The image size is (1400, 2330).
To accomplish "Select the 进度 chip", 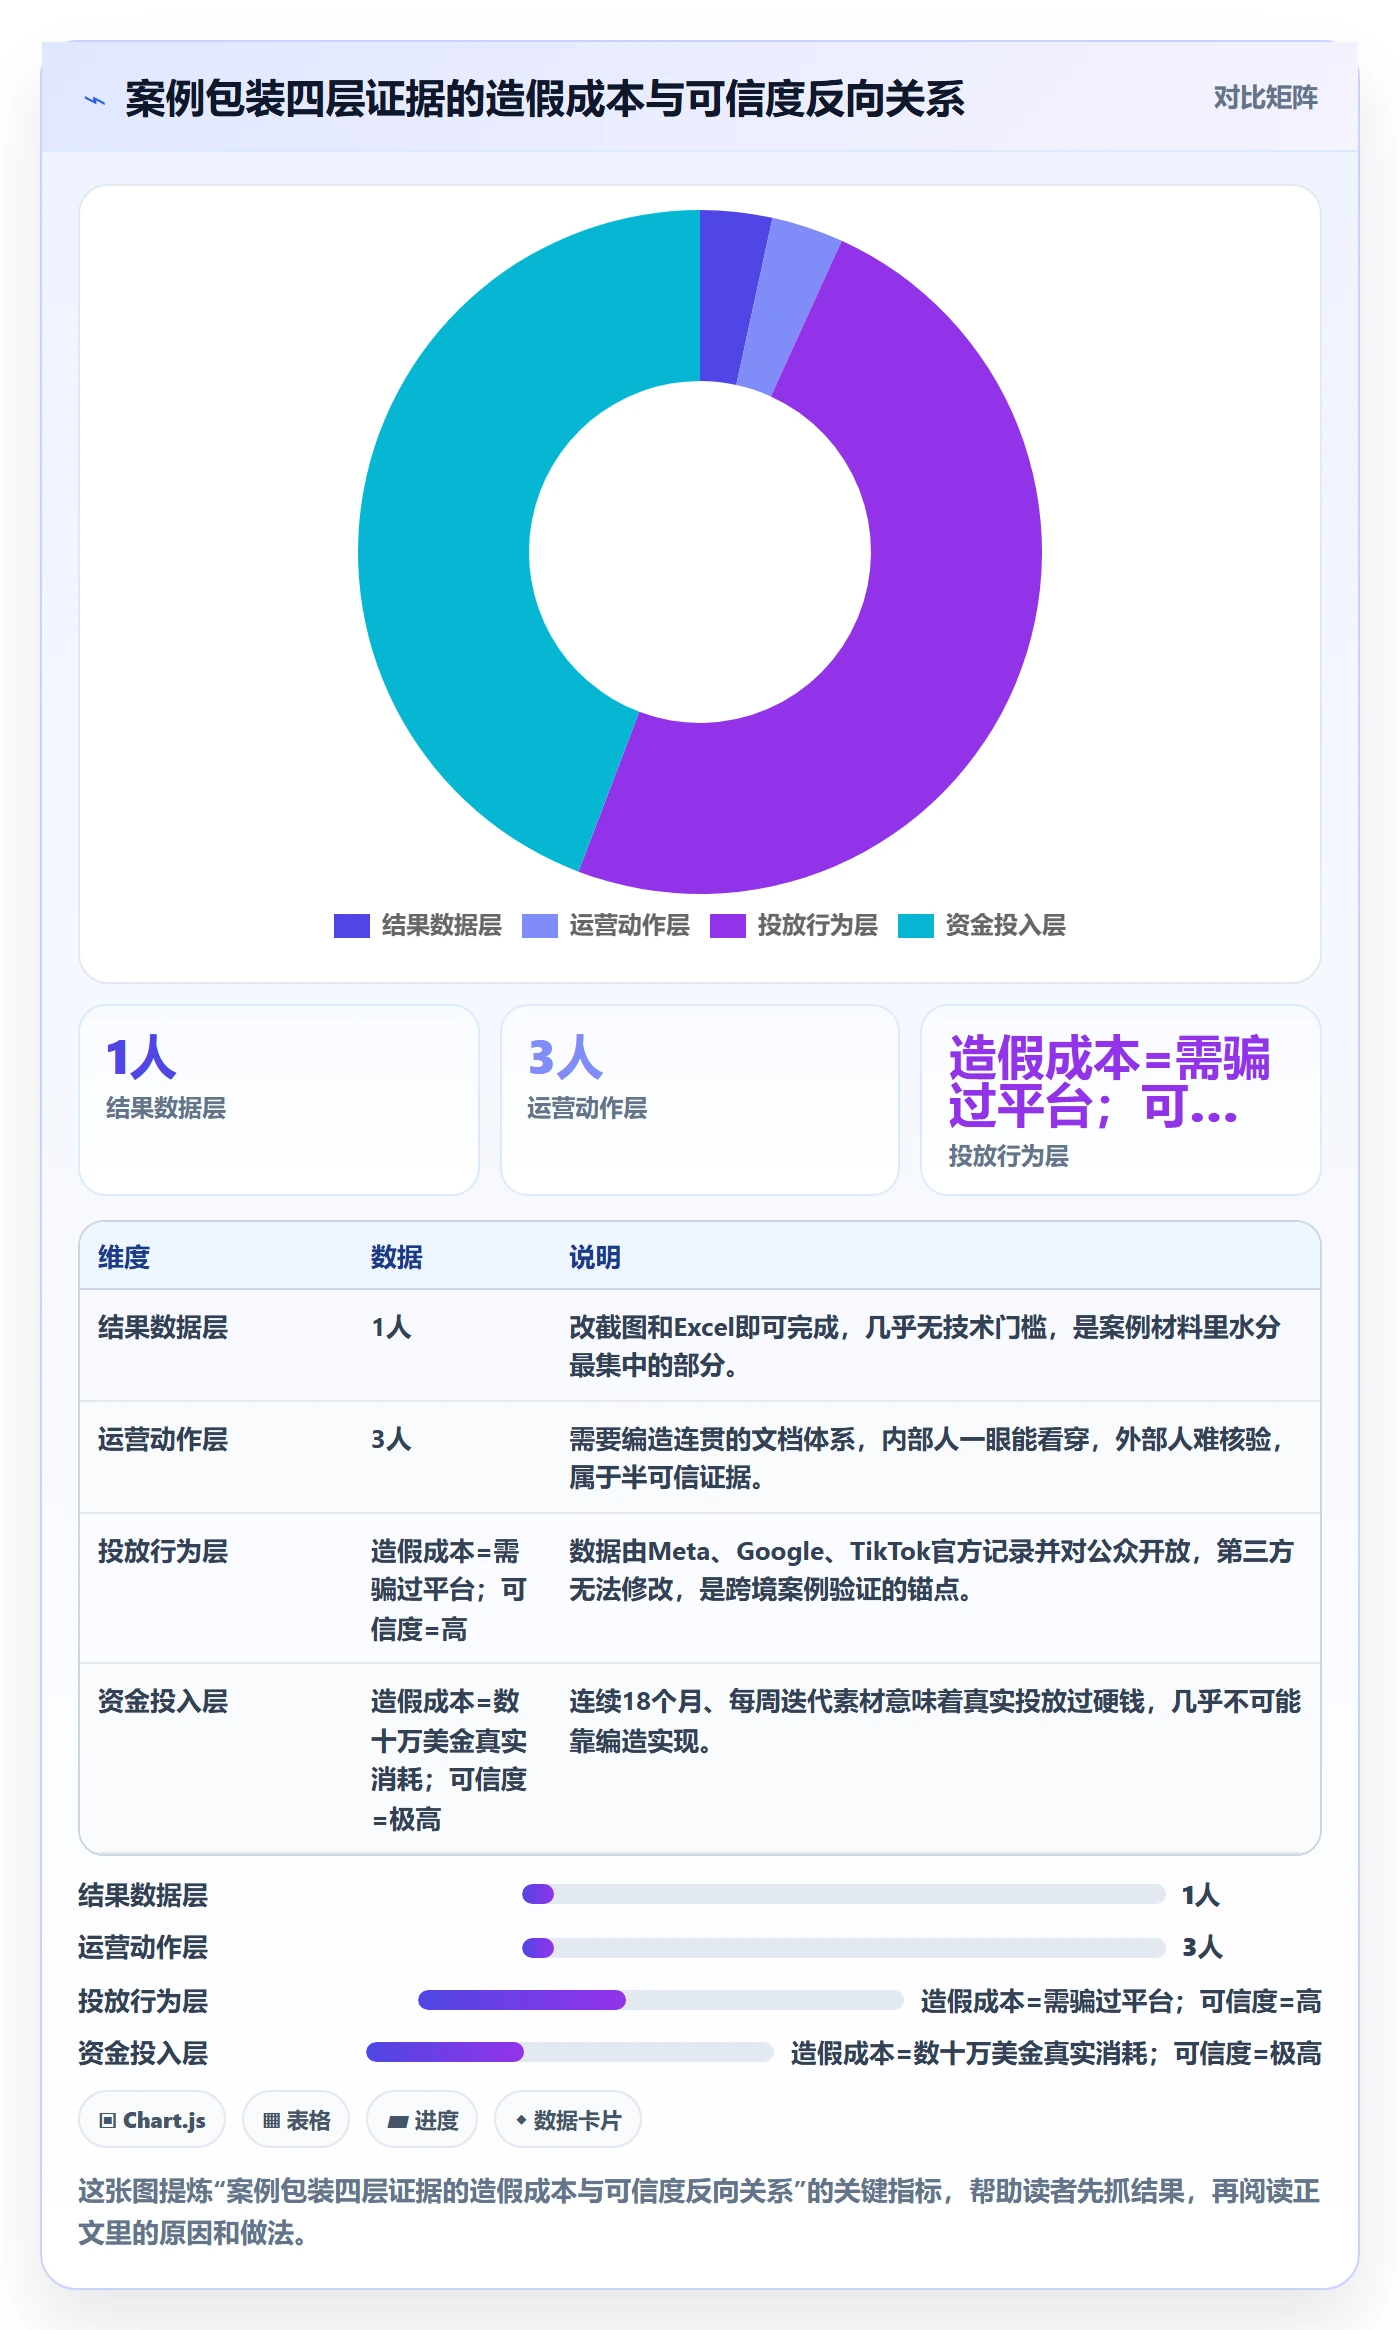I will tap(422, 2120).
